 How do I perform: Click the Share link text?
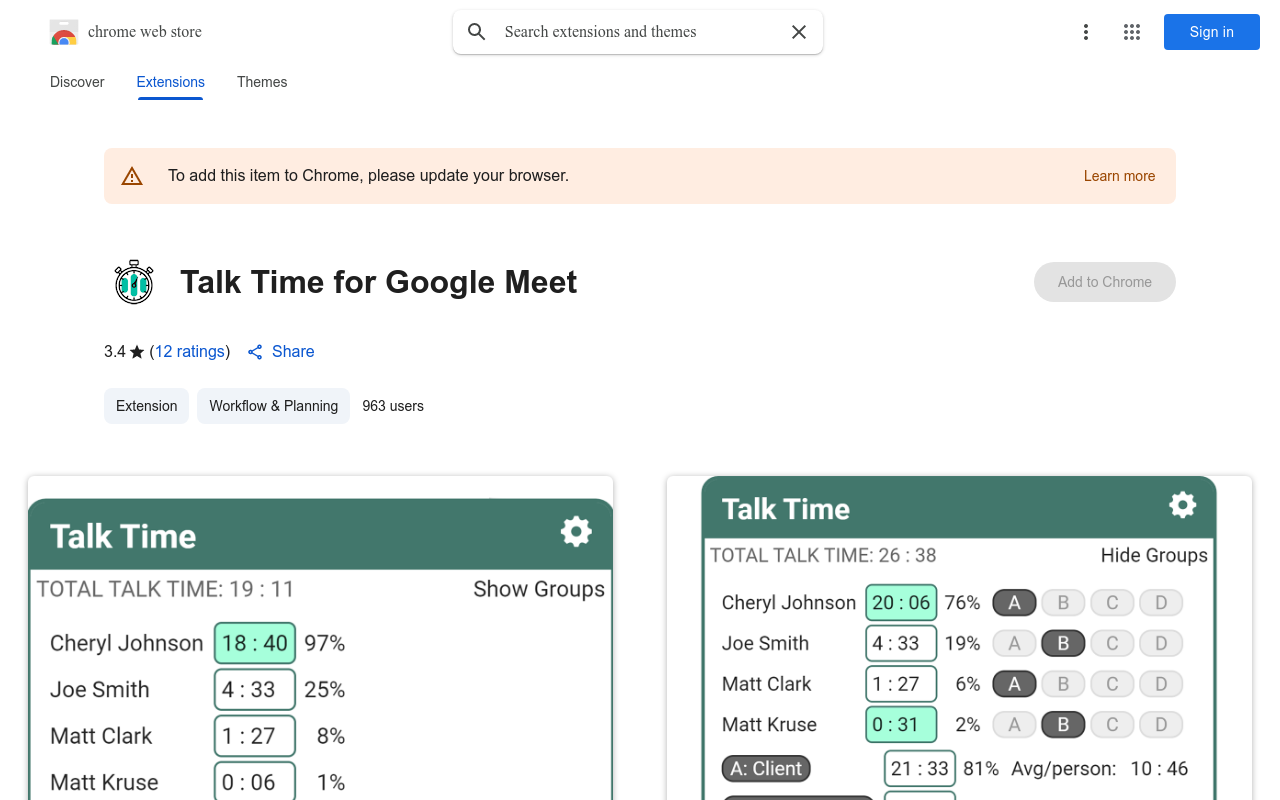point(293,351)
